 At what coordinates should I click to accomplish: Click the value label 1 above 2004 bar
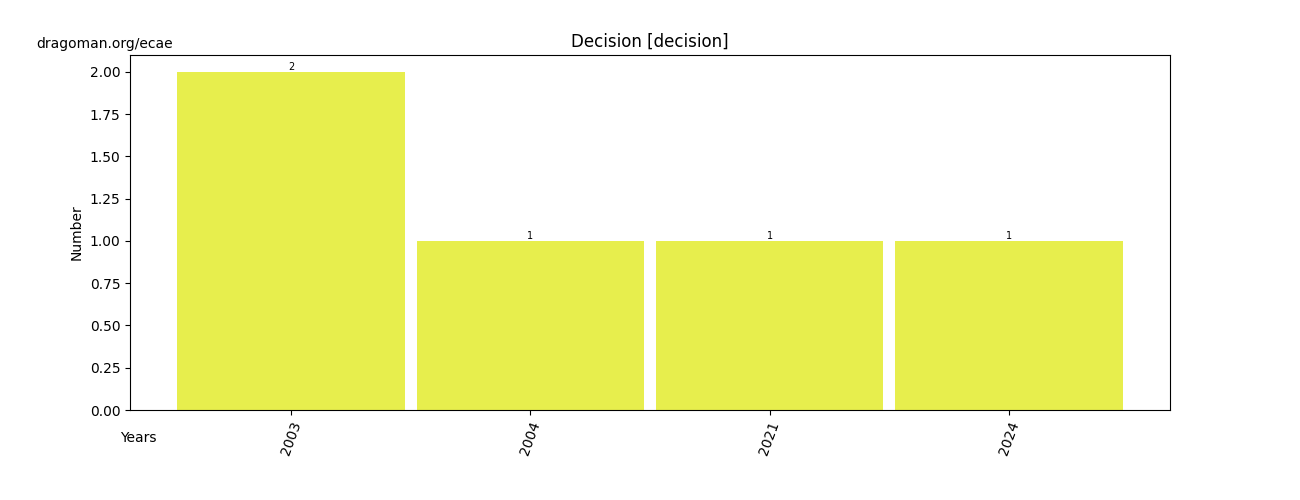(x=530, y=236)
